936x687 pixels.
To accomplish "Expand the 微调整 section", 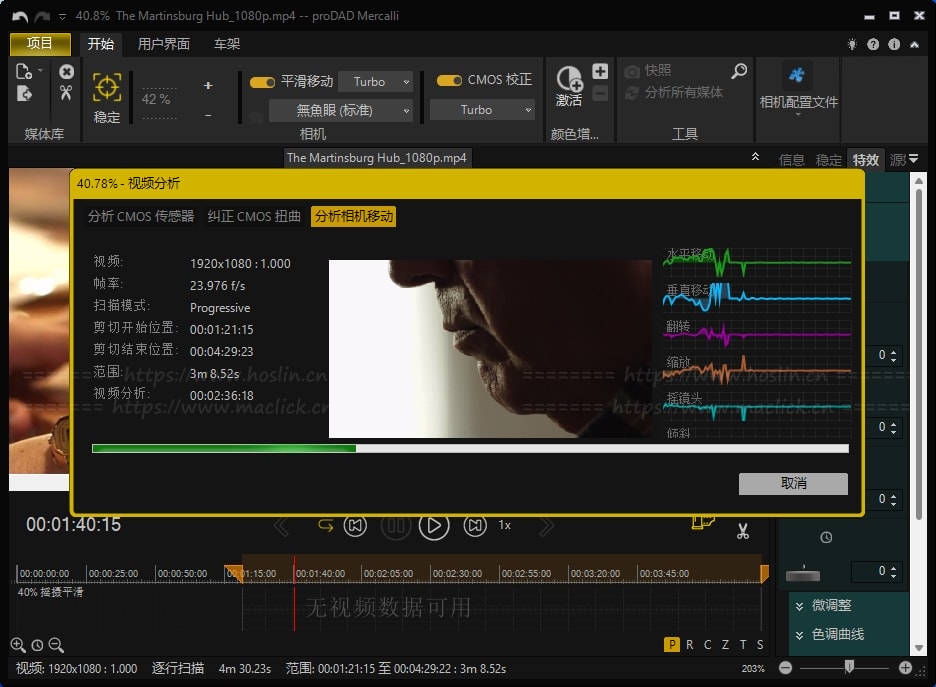I will tap(830, 605).
